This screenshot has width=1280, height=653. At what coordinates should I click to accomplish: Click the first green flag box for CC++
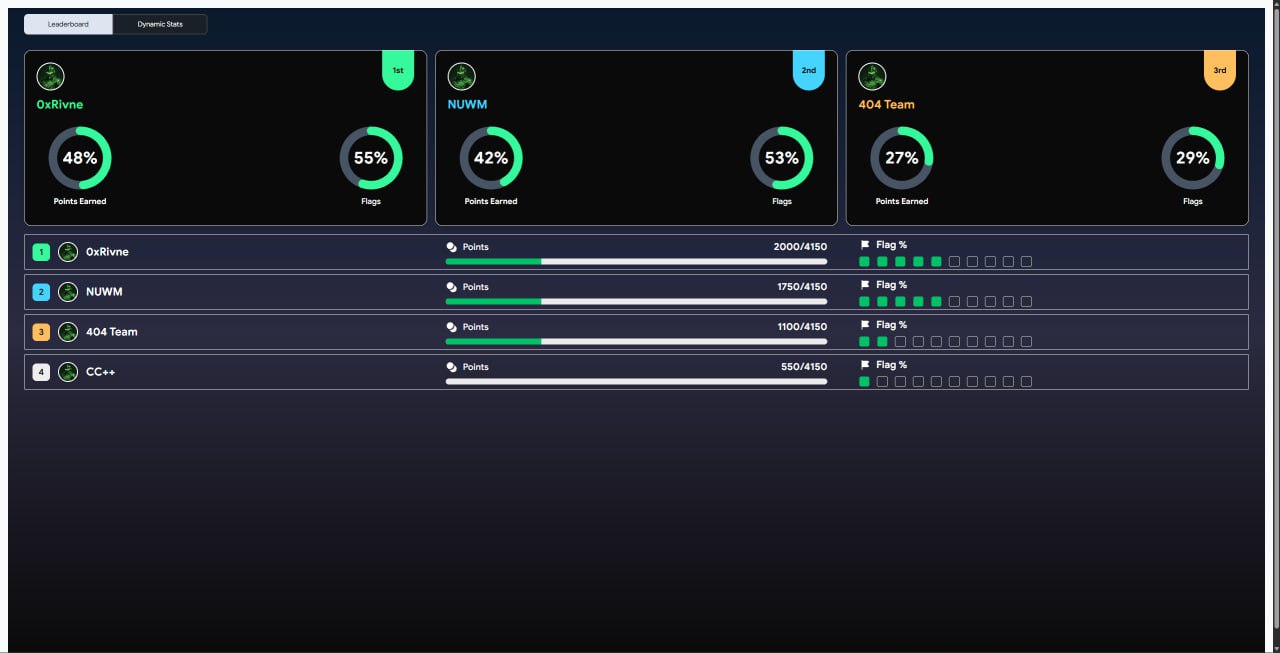[x=865, y=381]
